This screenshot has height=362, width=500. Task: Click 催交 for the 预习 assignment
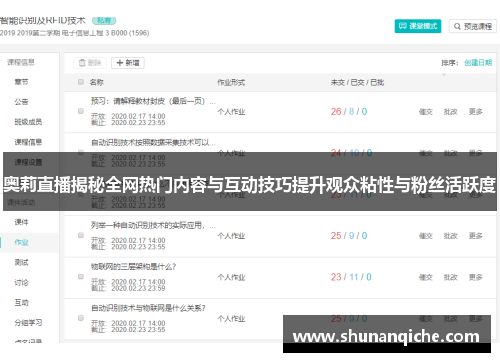click(x=426, y=112)
